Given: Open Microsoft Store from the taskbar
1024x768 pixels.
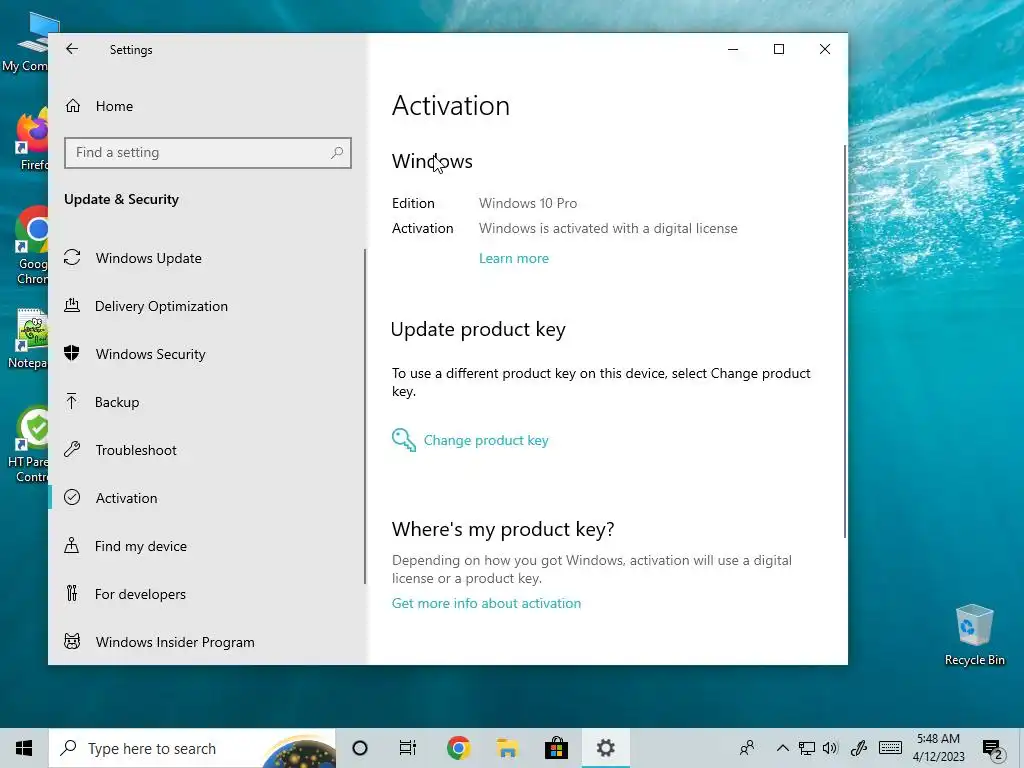Looking at the screenshot, I should coord(556,748).
